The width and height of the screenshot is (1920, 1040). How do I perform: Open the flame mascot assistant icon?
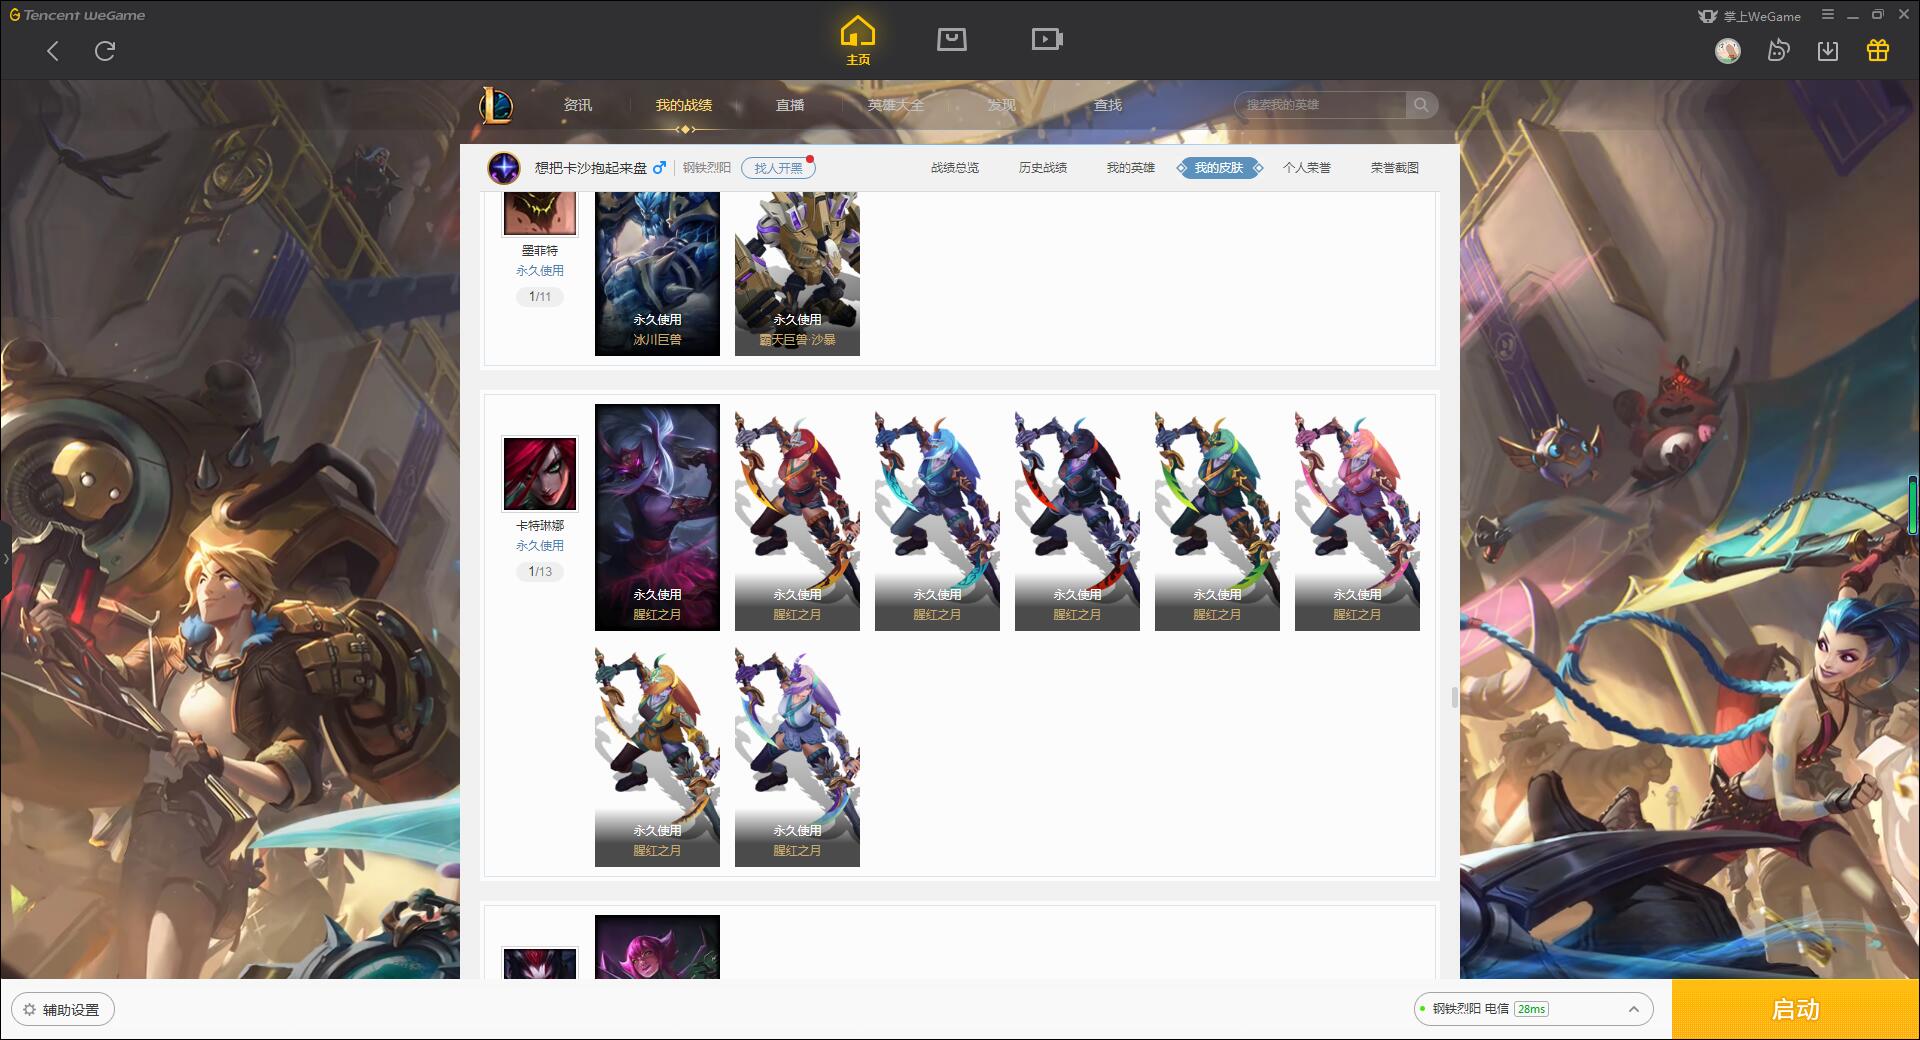click(x=1778, y=50)
